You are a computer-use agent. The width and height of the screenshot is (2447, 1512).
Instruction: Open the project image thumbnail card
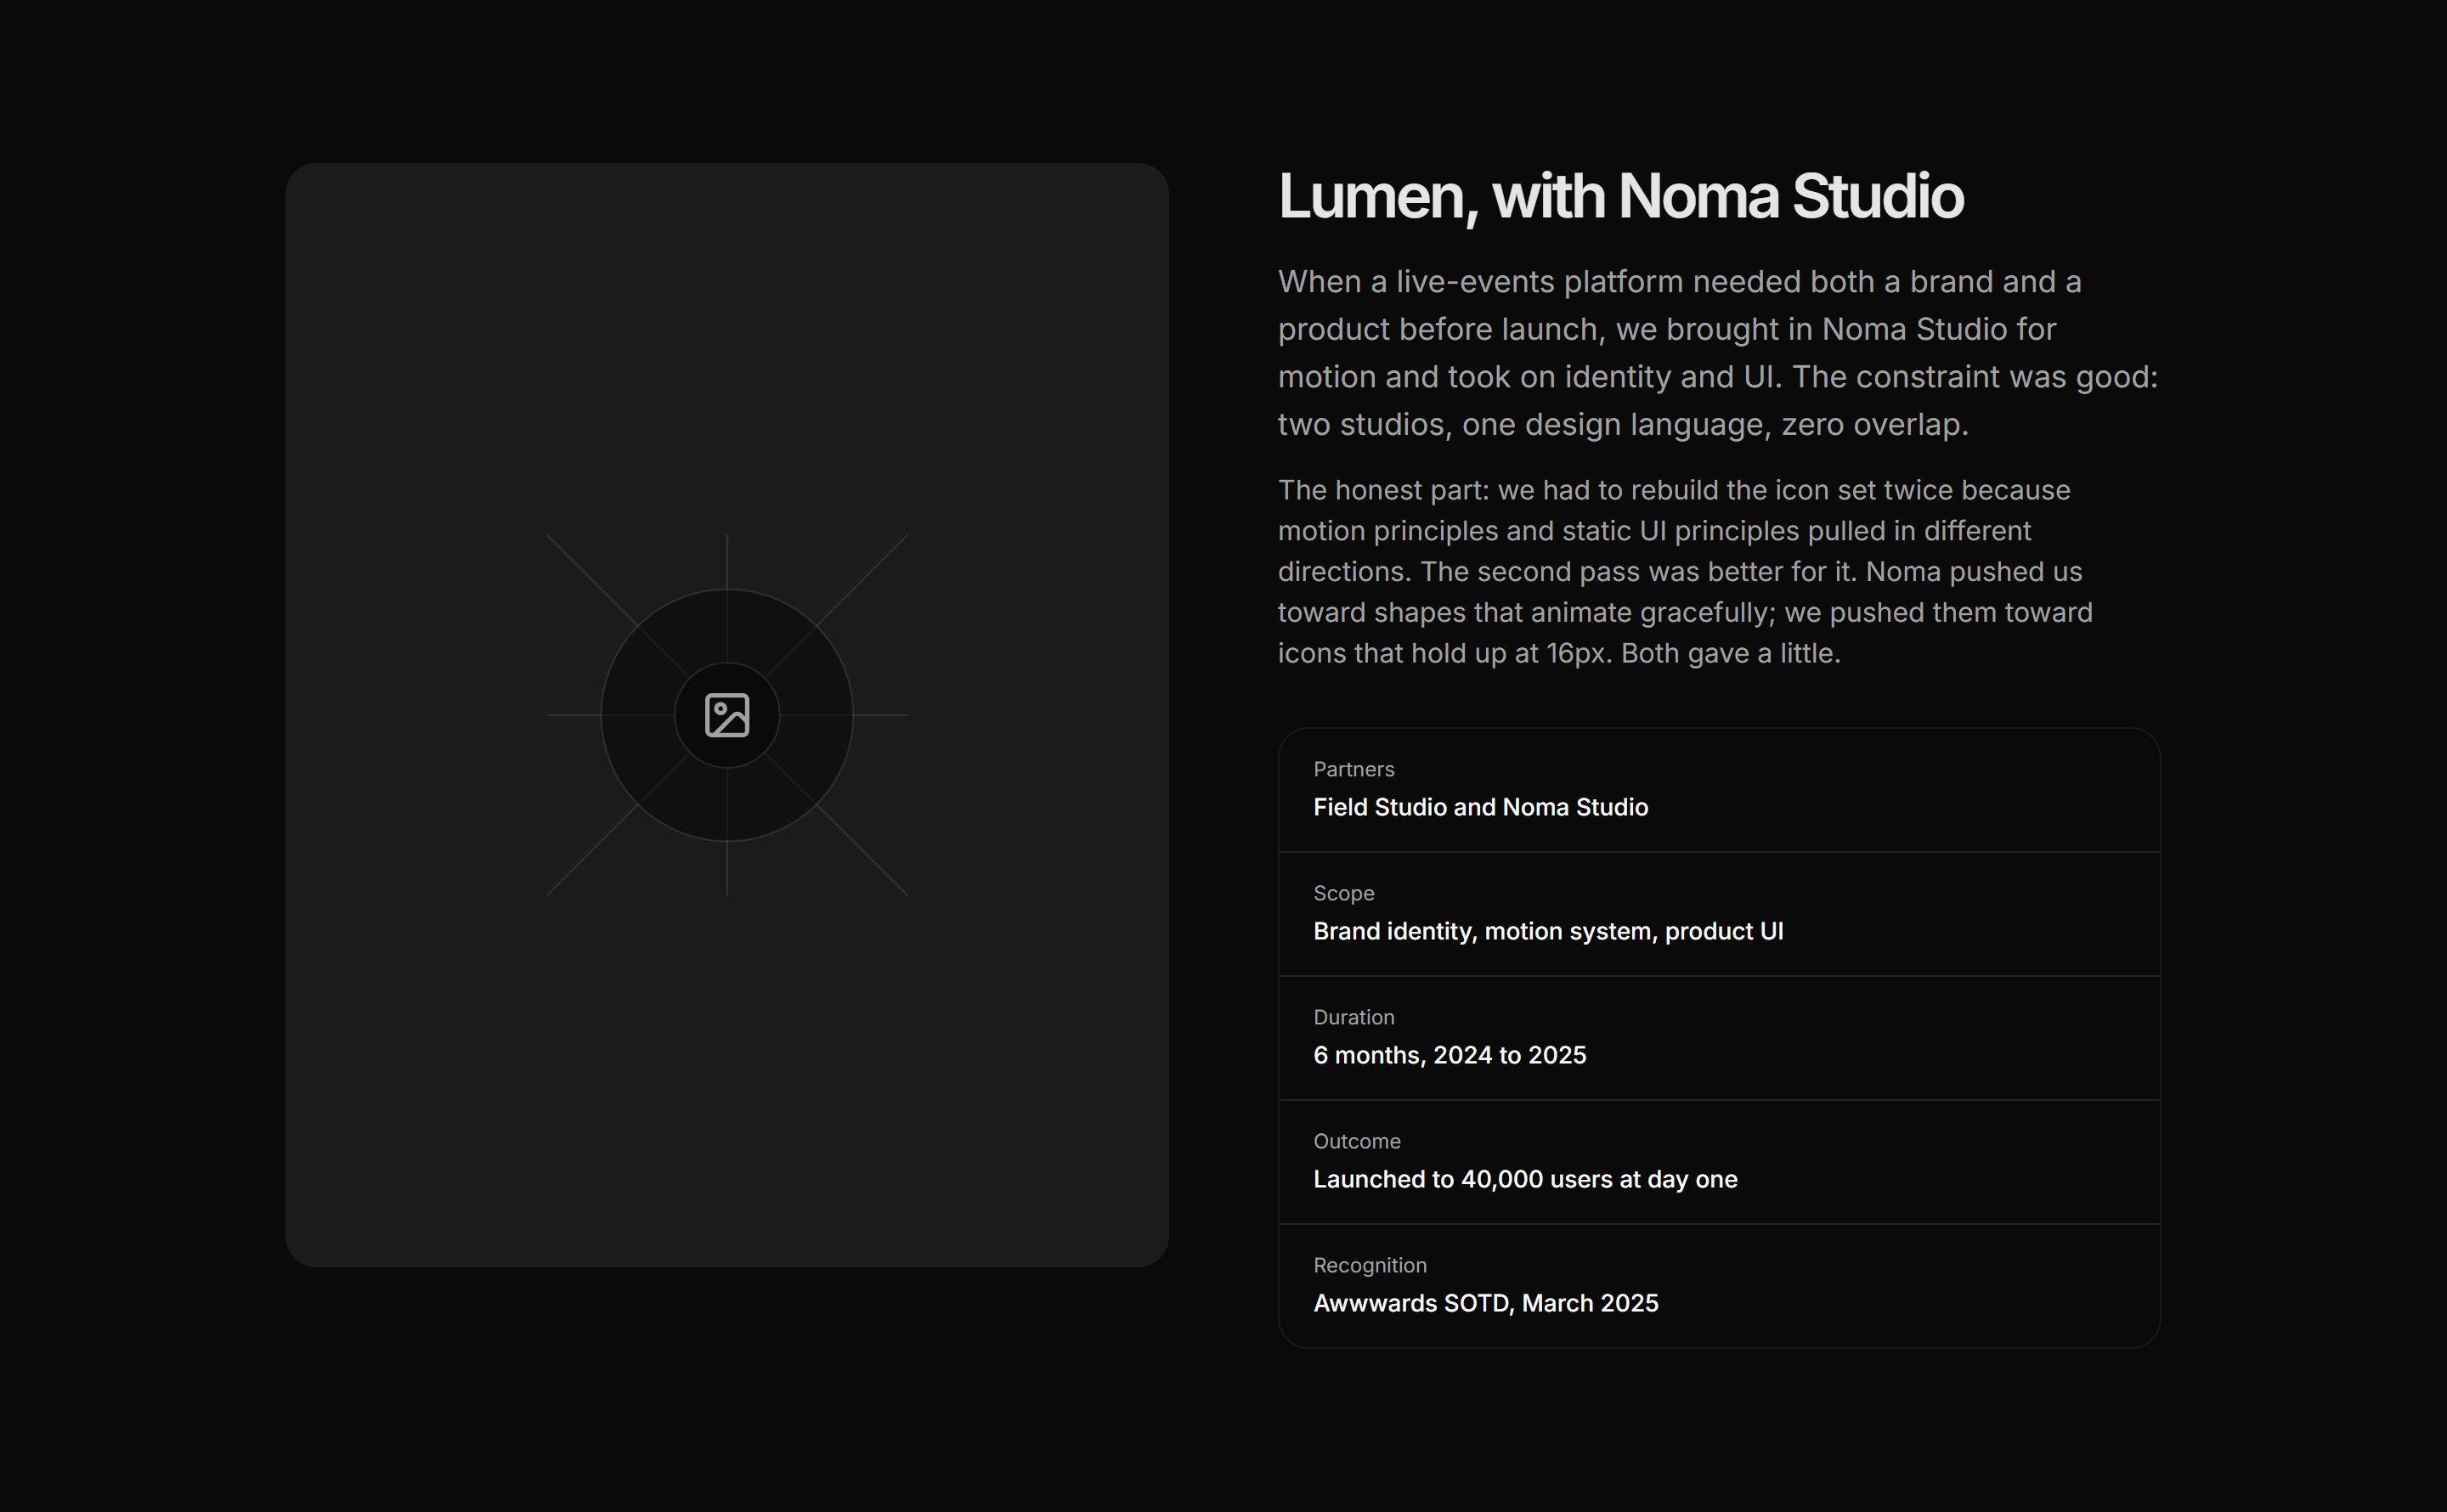[x=727, y=715]
